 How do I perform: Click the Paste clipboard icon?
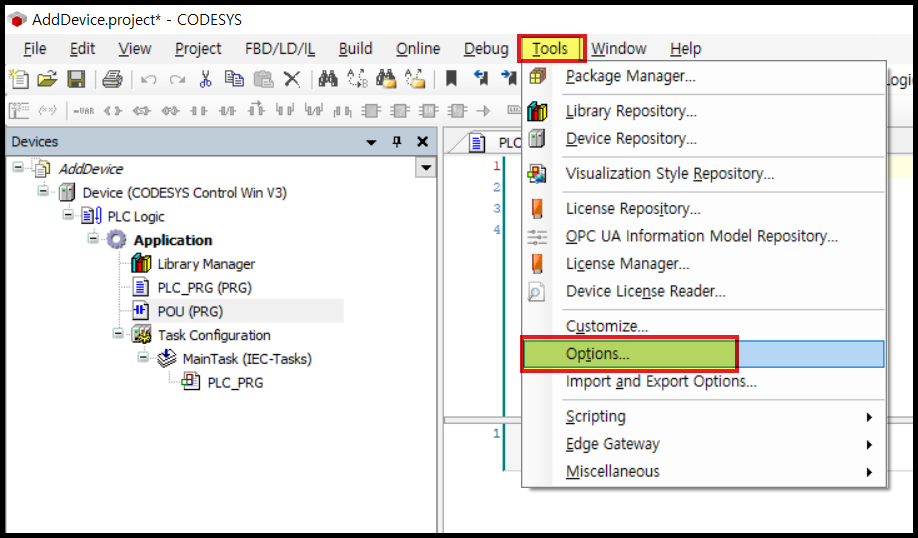click(x=263, y=78)
